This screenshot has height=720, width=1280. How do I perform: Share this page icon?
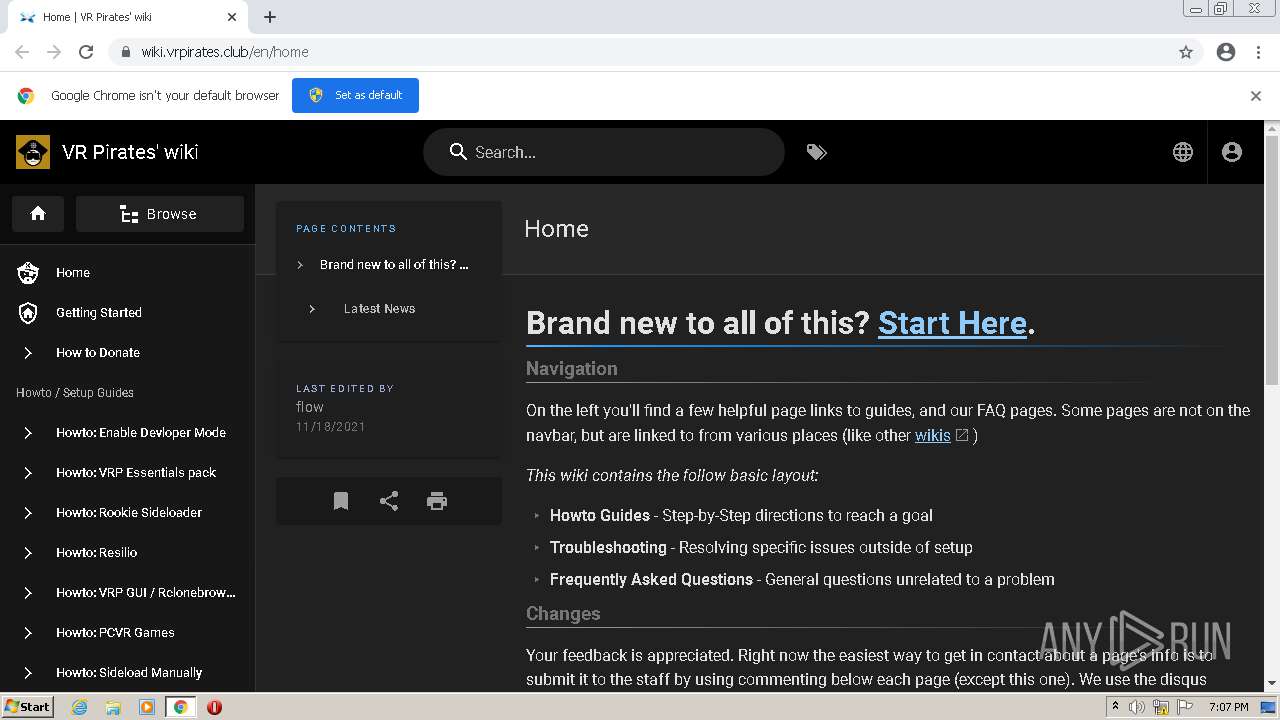pyautogui.click(x=389, y=501)
